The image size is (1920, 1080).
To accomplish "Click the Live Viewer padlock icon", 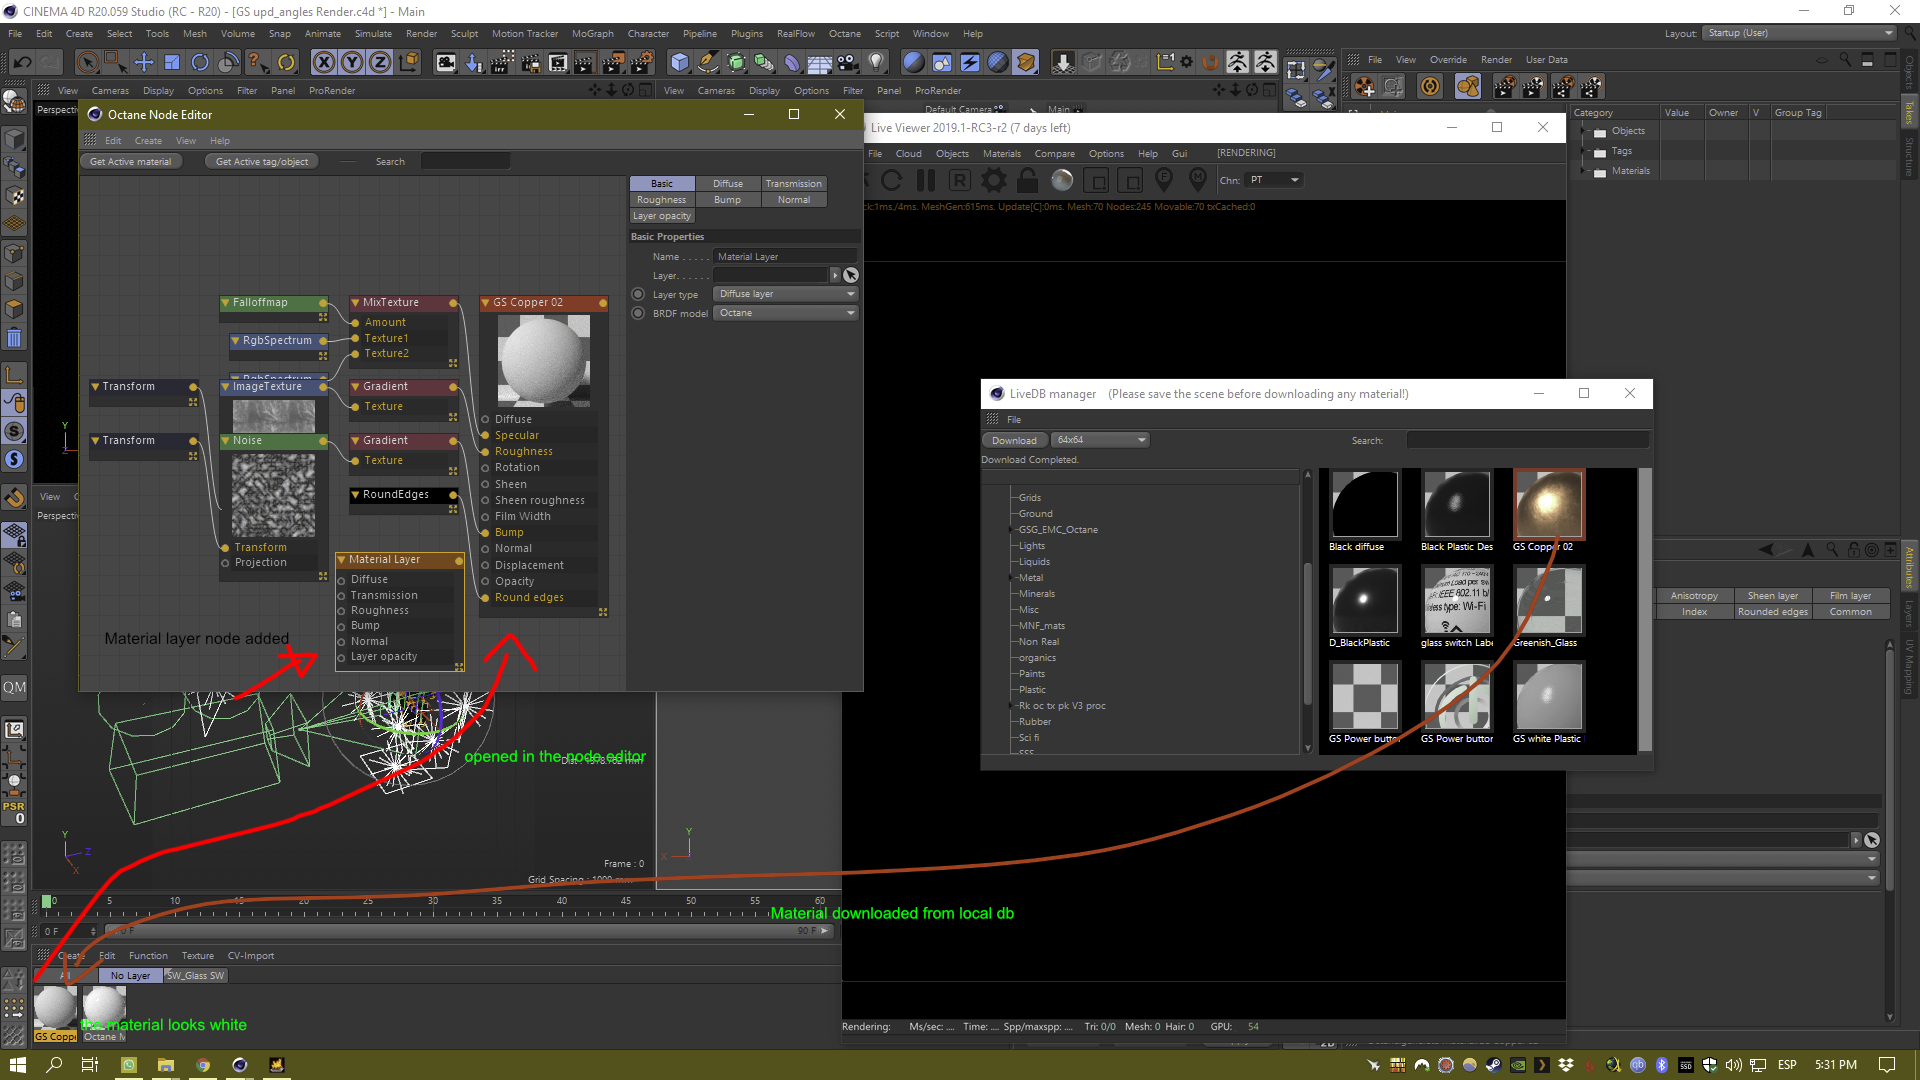I will (x=1027, y=180).
